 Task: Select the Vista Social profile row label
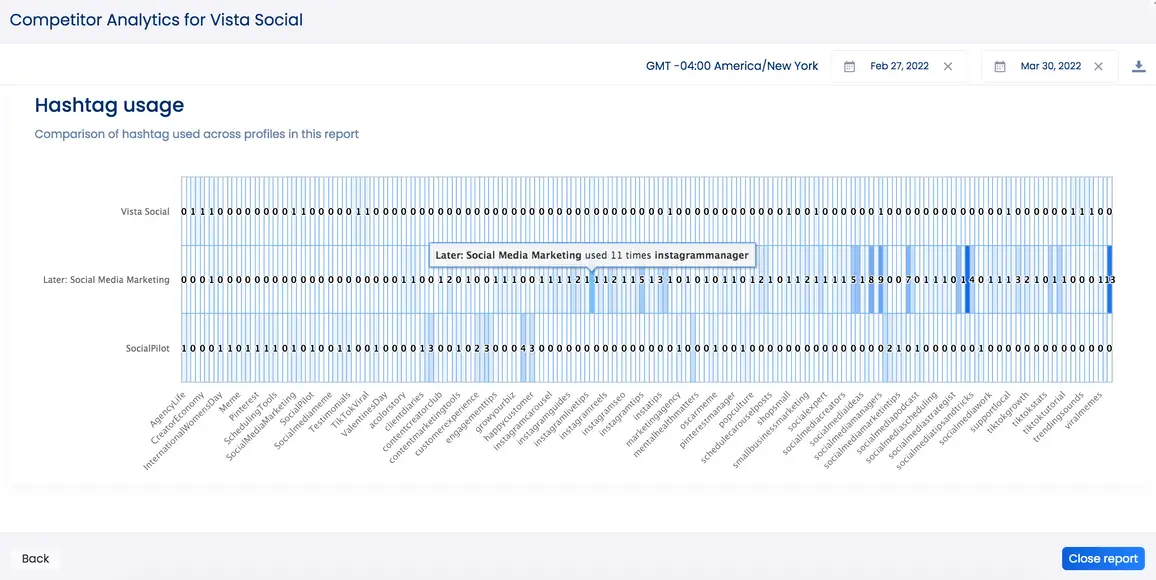pyautogui.click(x=145, y=211)
